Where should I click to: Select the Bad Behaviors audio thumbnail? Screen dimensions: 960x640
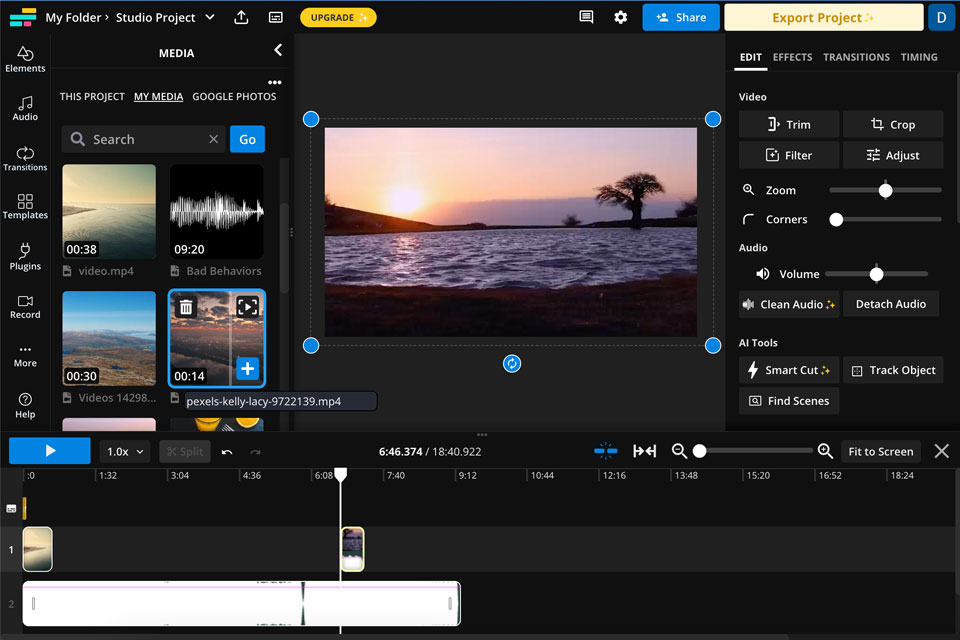coord(217,211)
